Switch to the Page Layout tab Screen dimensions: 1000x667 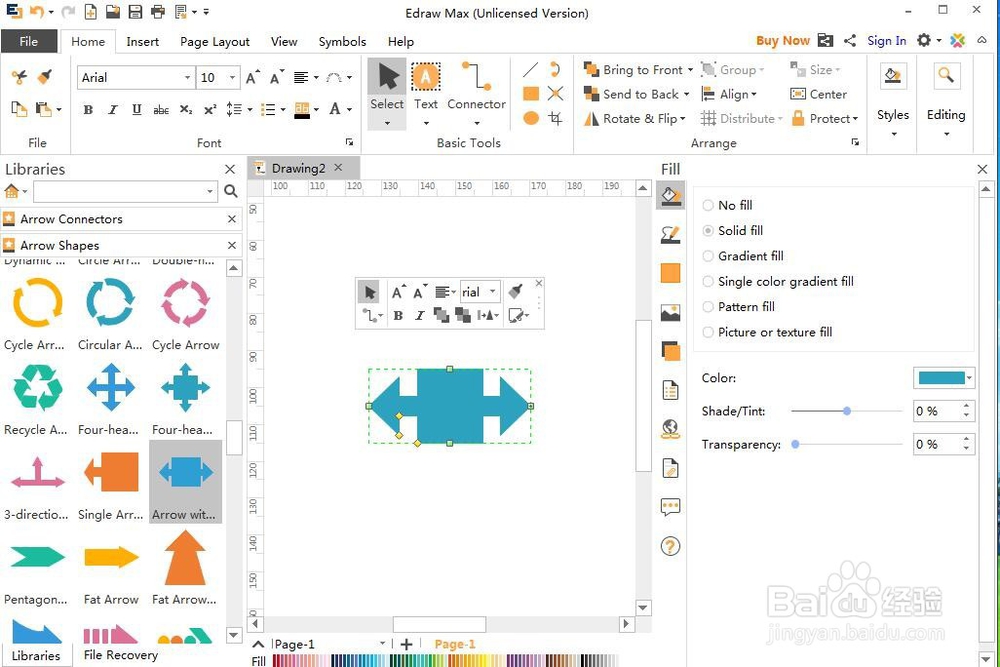point(214,41)
